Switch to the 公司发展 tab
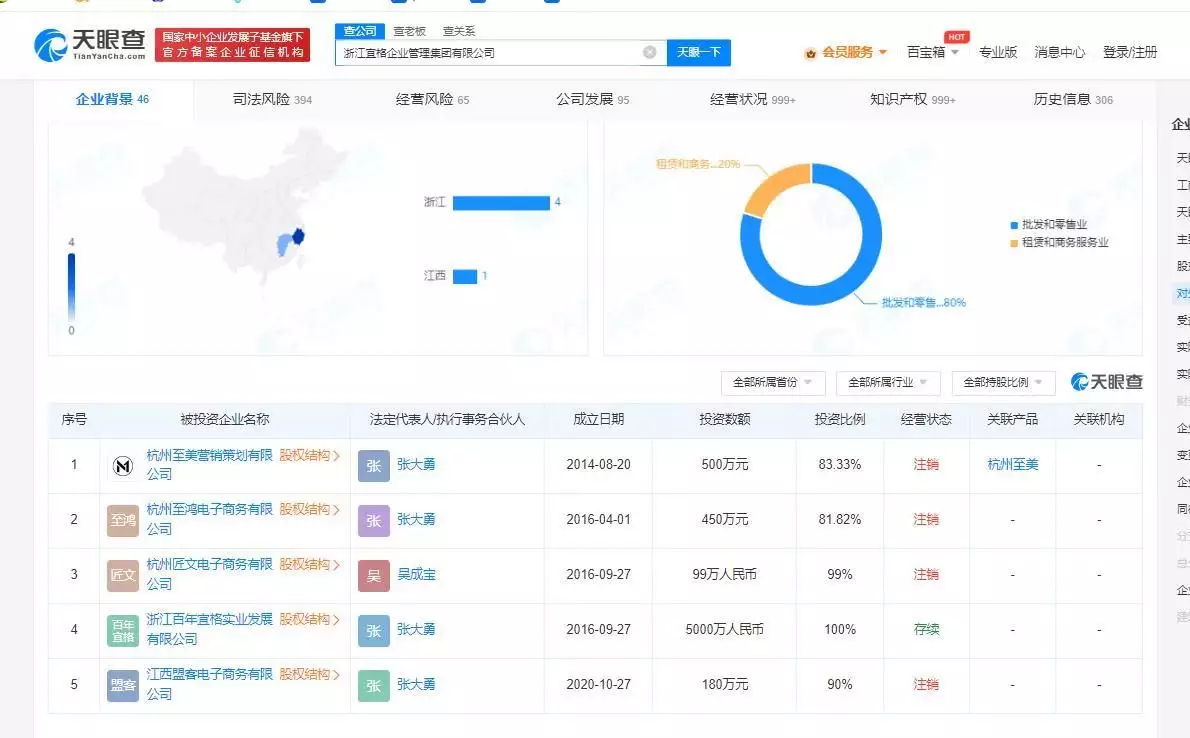The height and width of the screenshot is (738, 1190). click(x=593, y=99)
